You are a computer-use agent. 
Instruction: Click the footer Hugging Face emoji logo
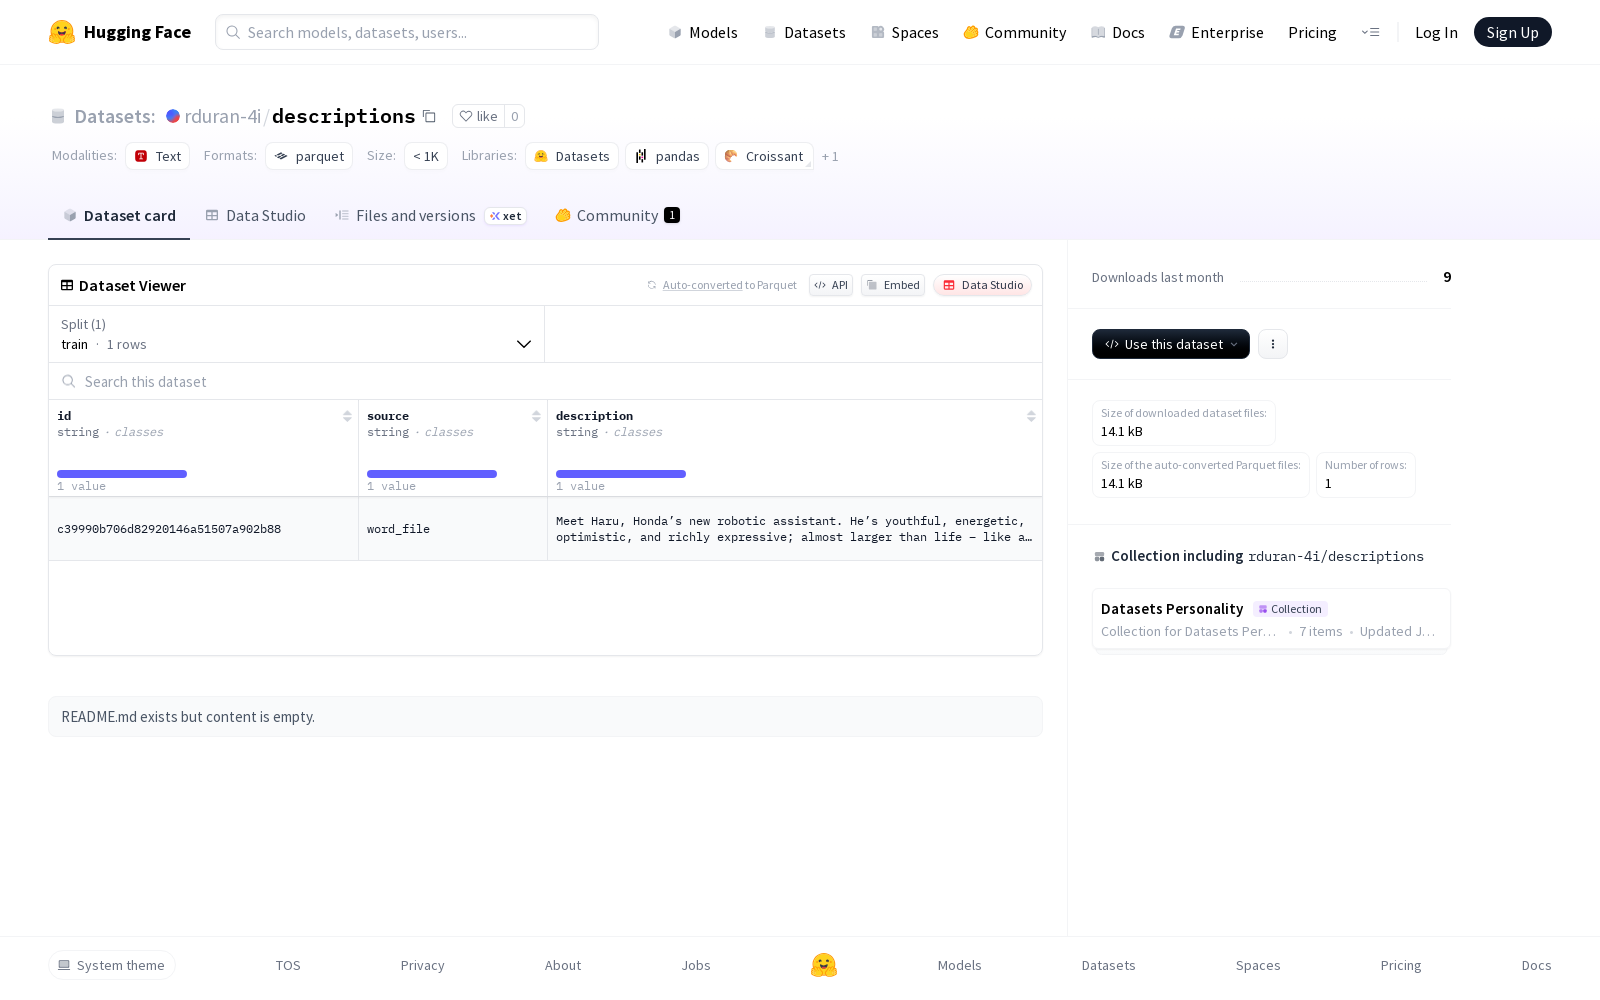tap(824, 965)
